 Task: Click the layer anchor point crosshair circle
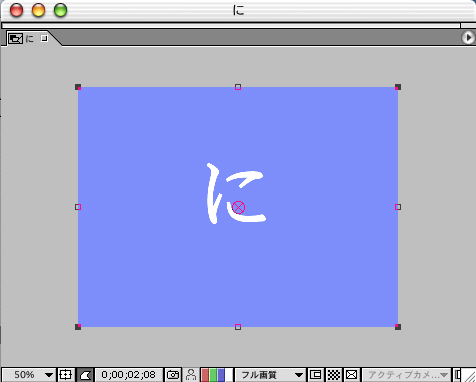pos(238,207)
